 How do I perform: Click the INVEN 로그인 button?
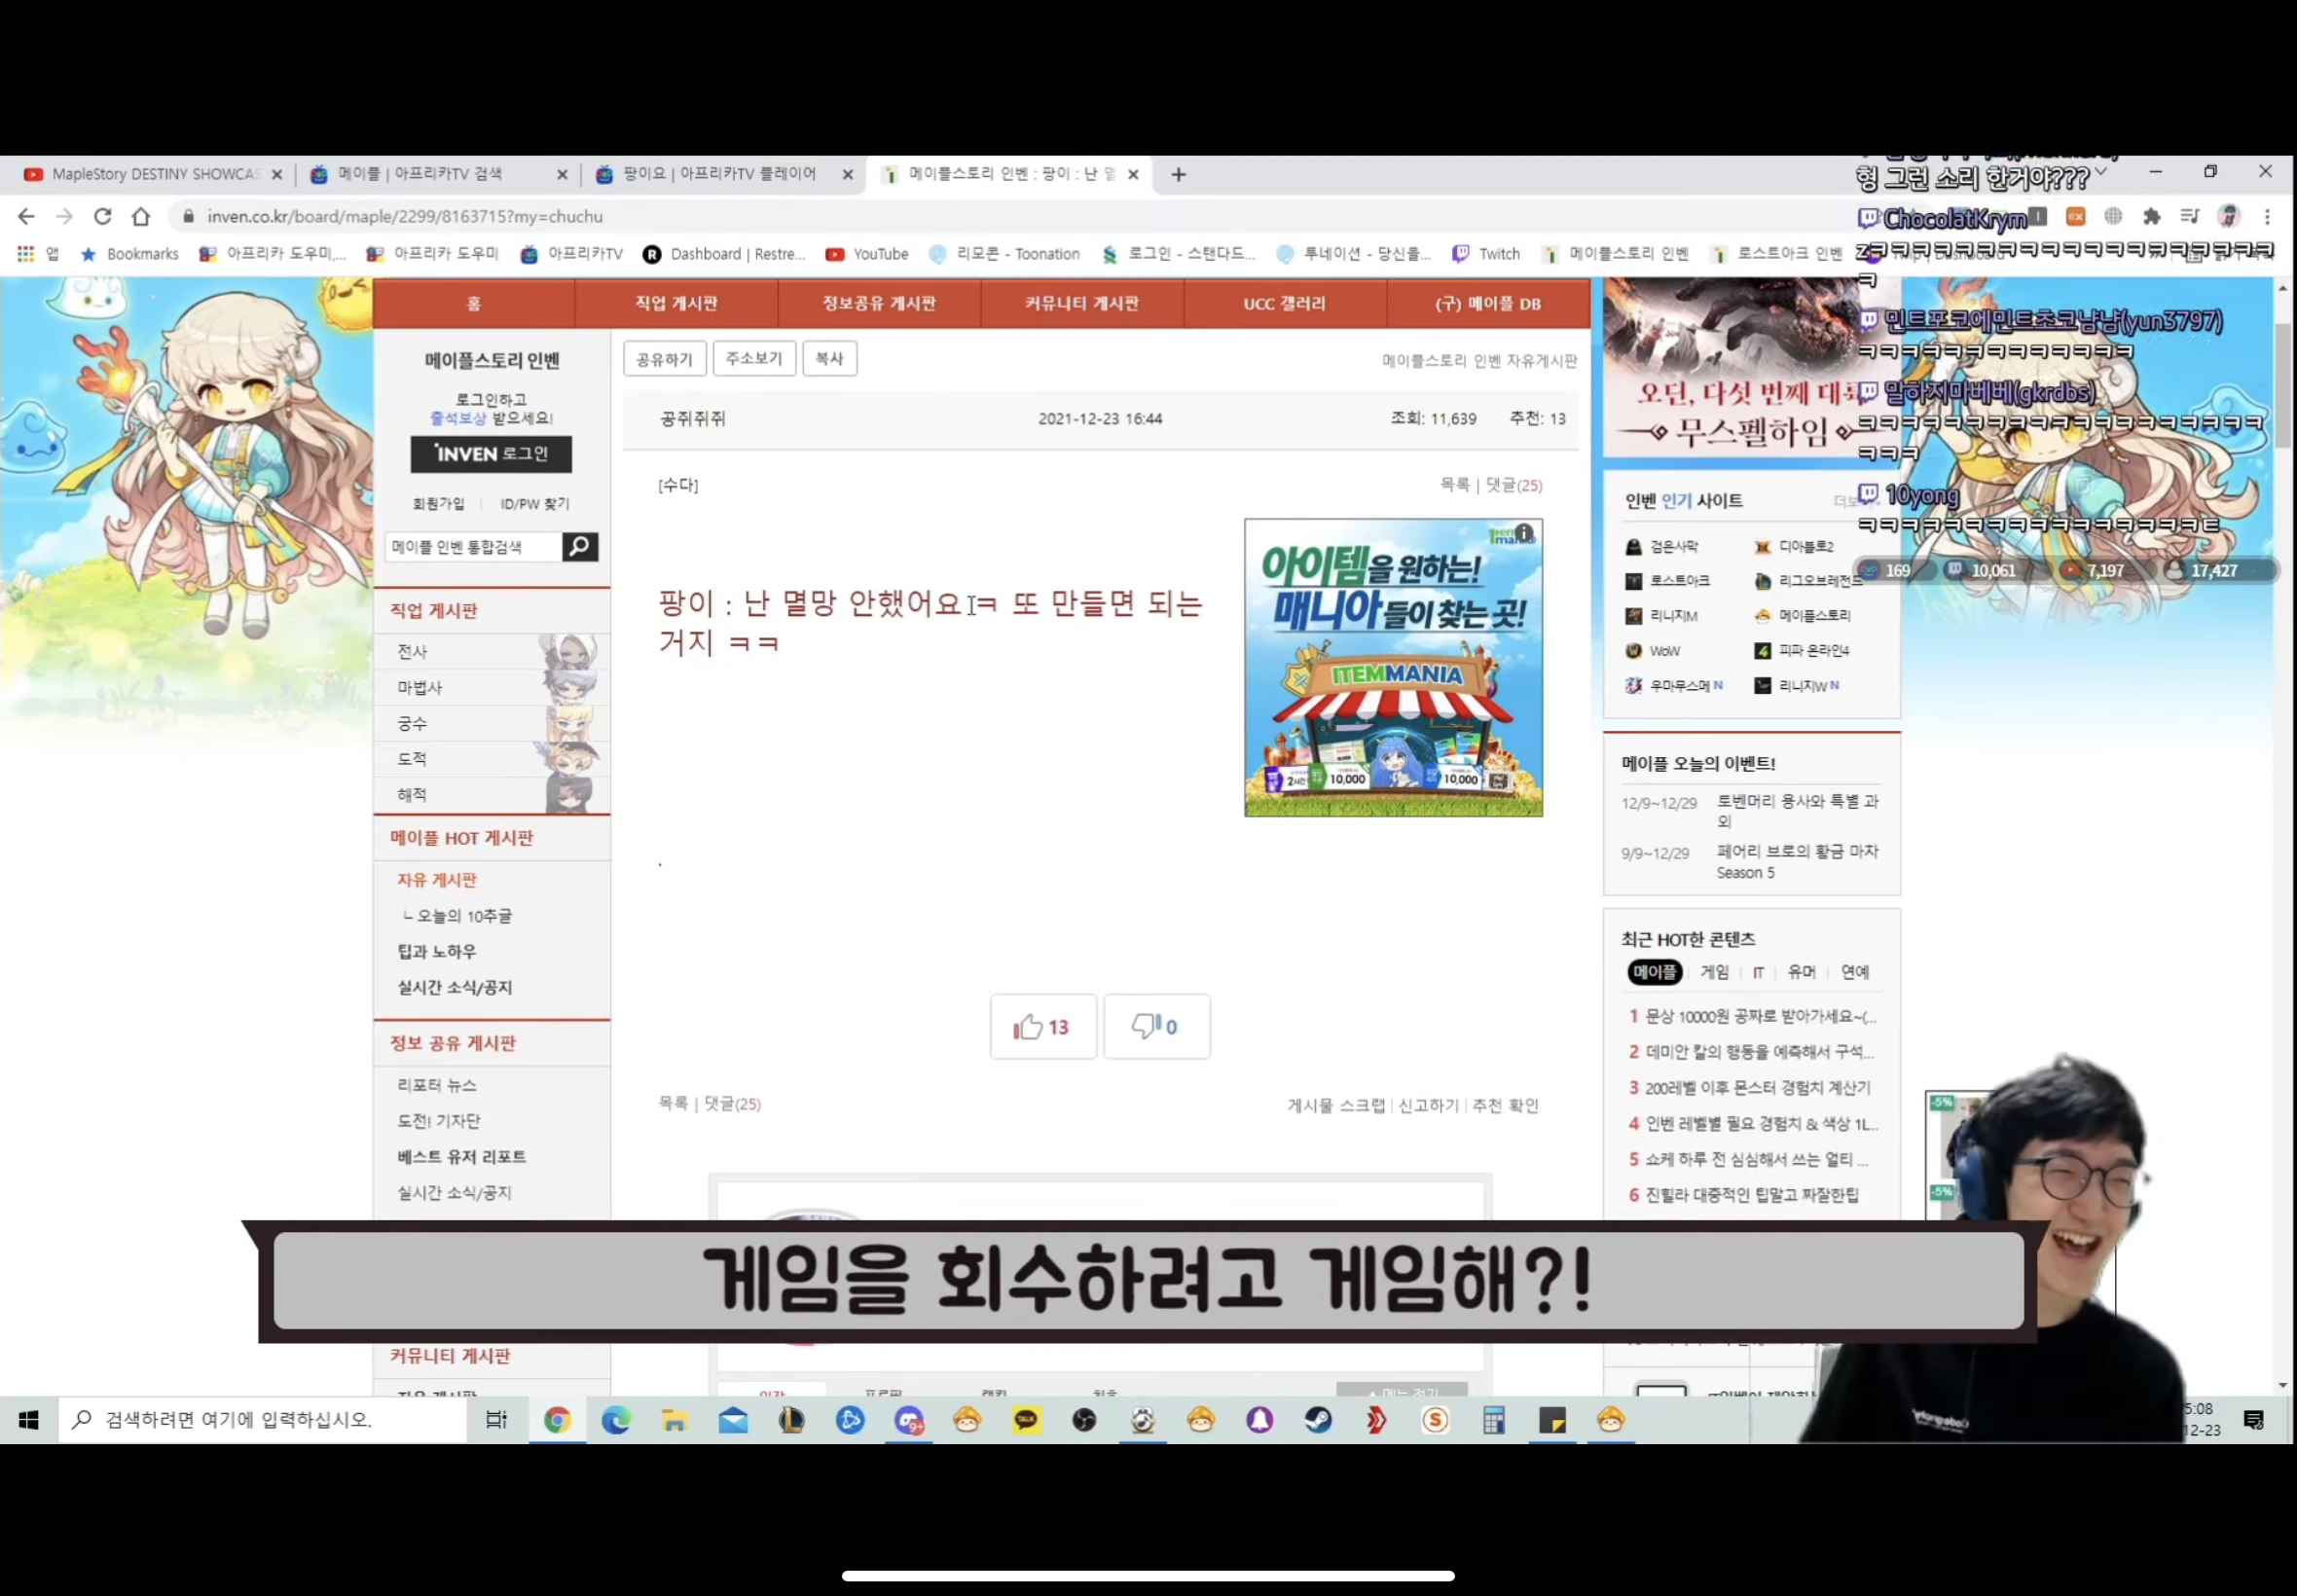[491, 454]
